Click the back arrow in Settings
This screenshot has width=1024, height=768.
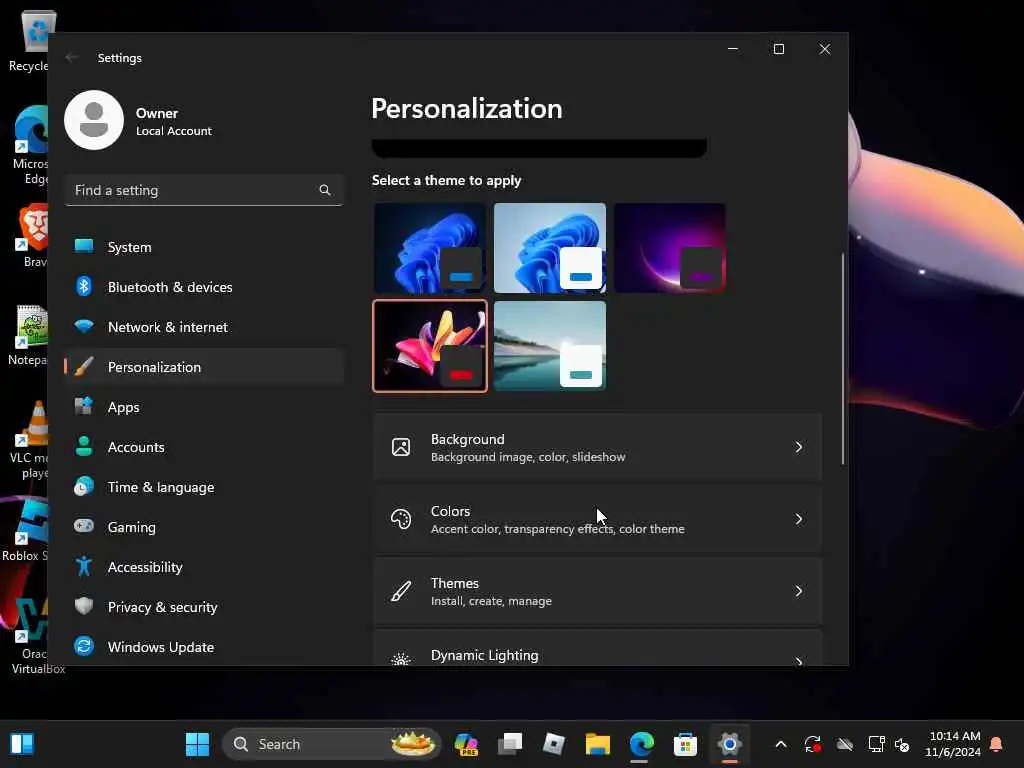(x=72, y=57)
